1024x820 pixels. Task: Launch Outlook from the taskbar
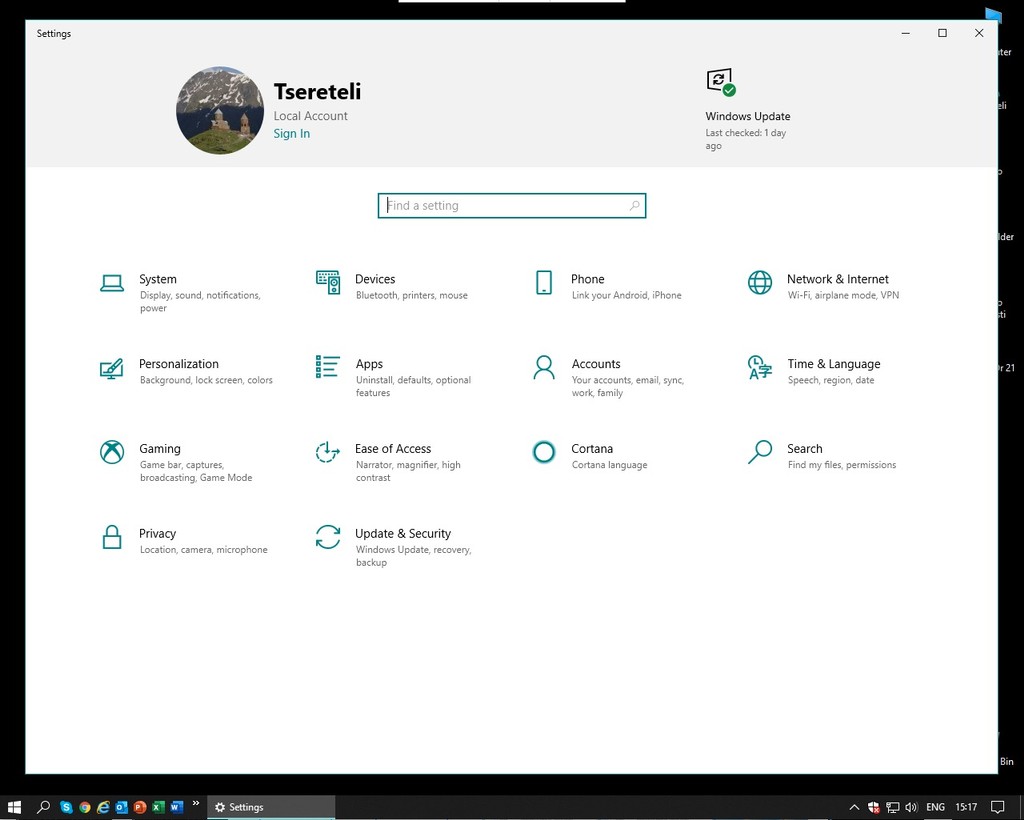(121, 808)
